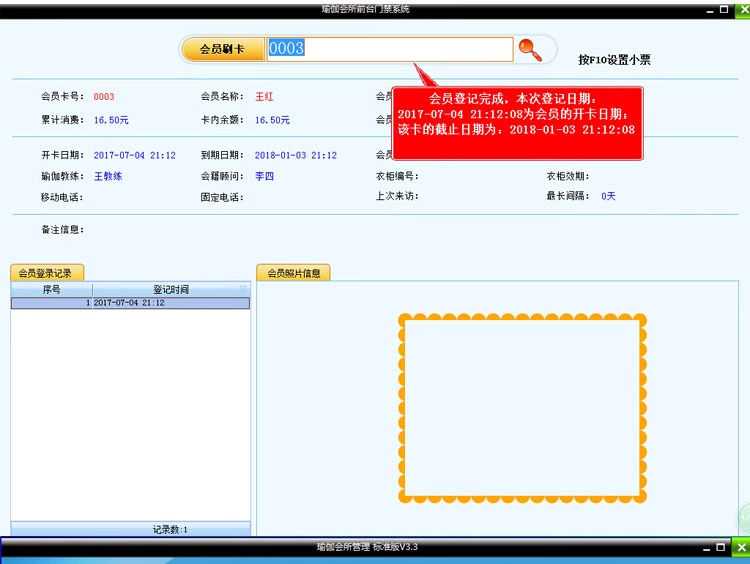Screen dimensions: 750x564
Task: Click the membership consultant 李四 value
Action: point(264,176)
